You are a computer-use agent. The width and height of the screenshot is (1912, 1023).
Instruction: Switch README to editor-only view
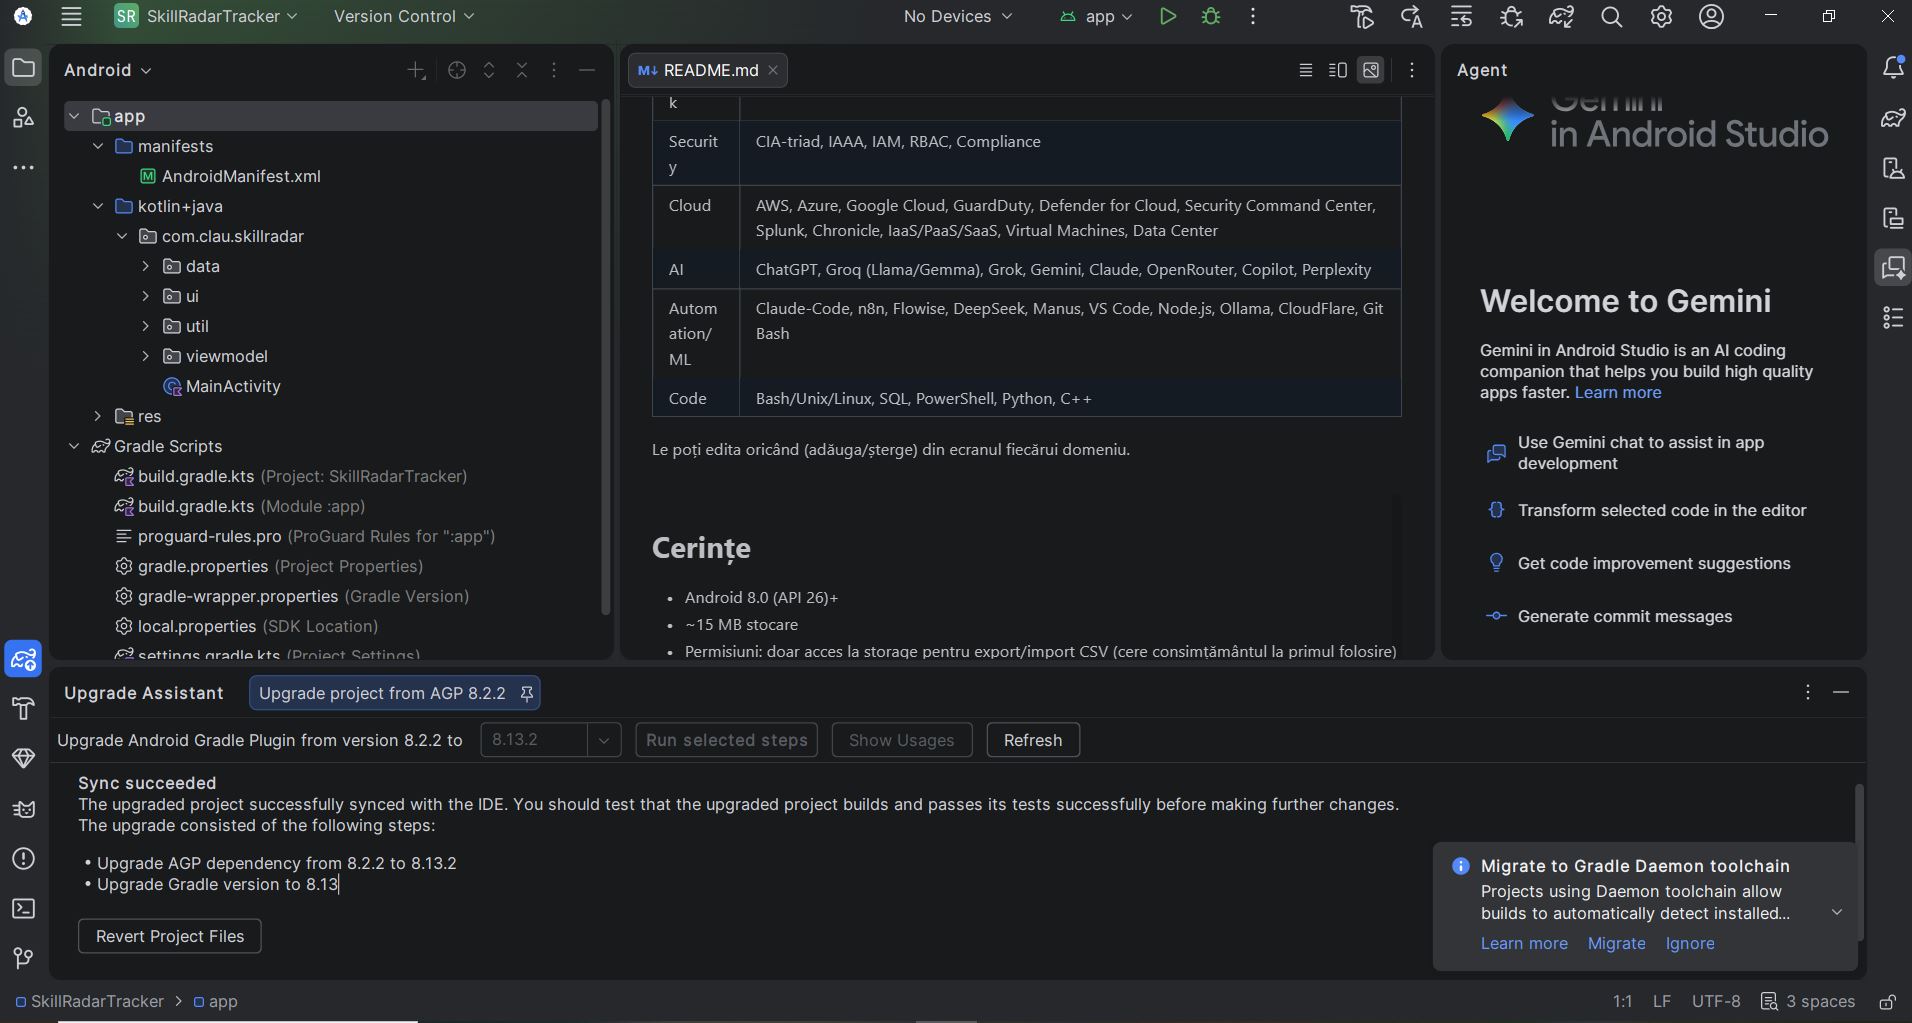pyautogui.click(x=1306, y=70)
